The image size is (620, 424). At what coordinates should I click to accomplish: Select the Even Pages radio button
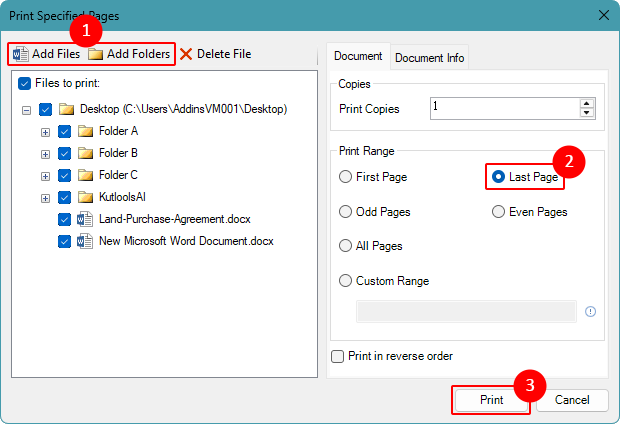(498, 212)
